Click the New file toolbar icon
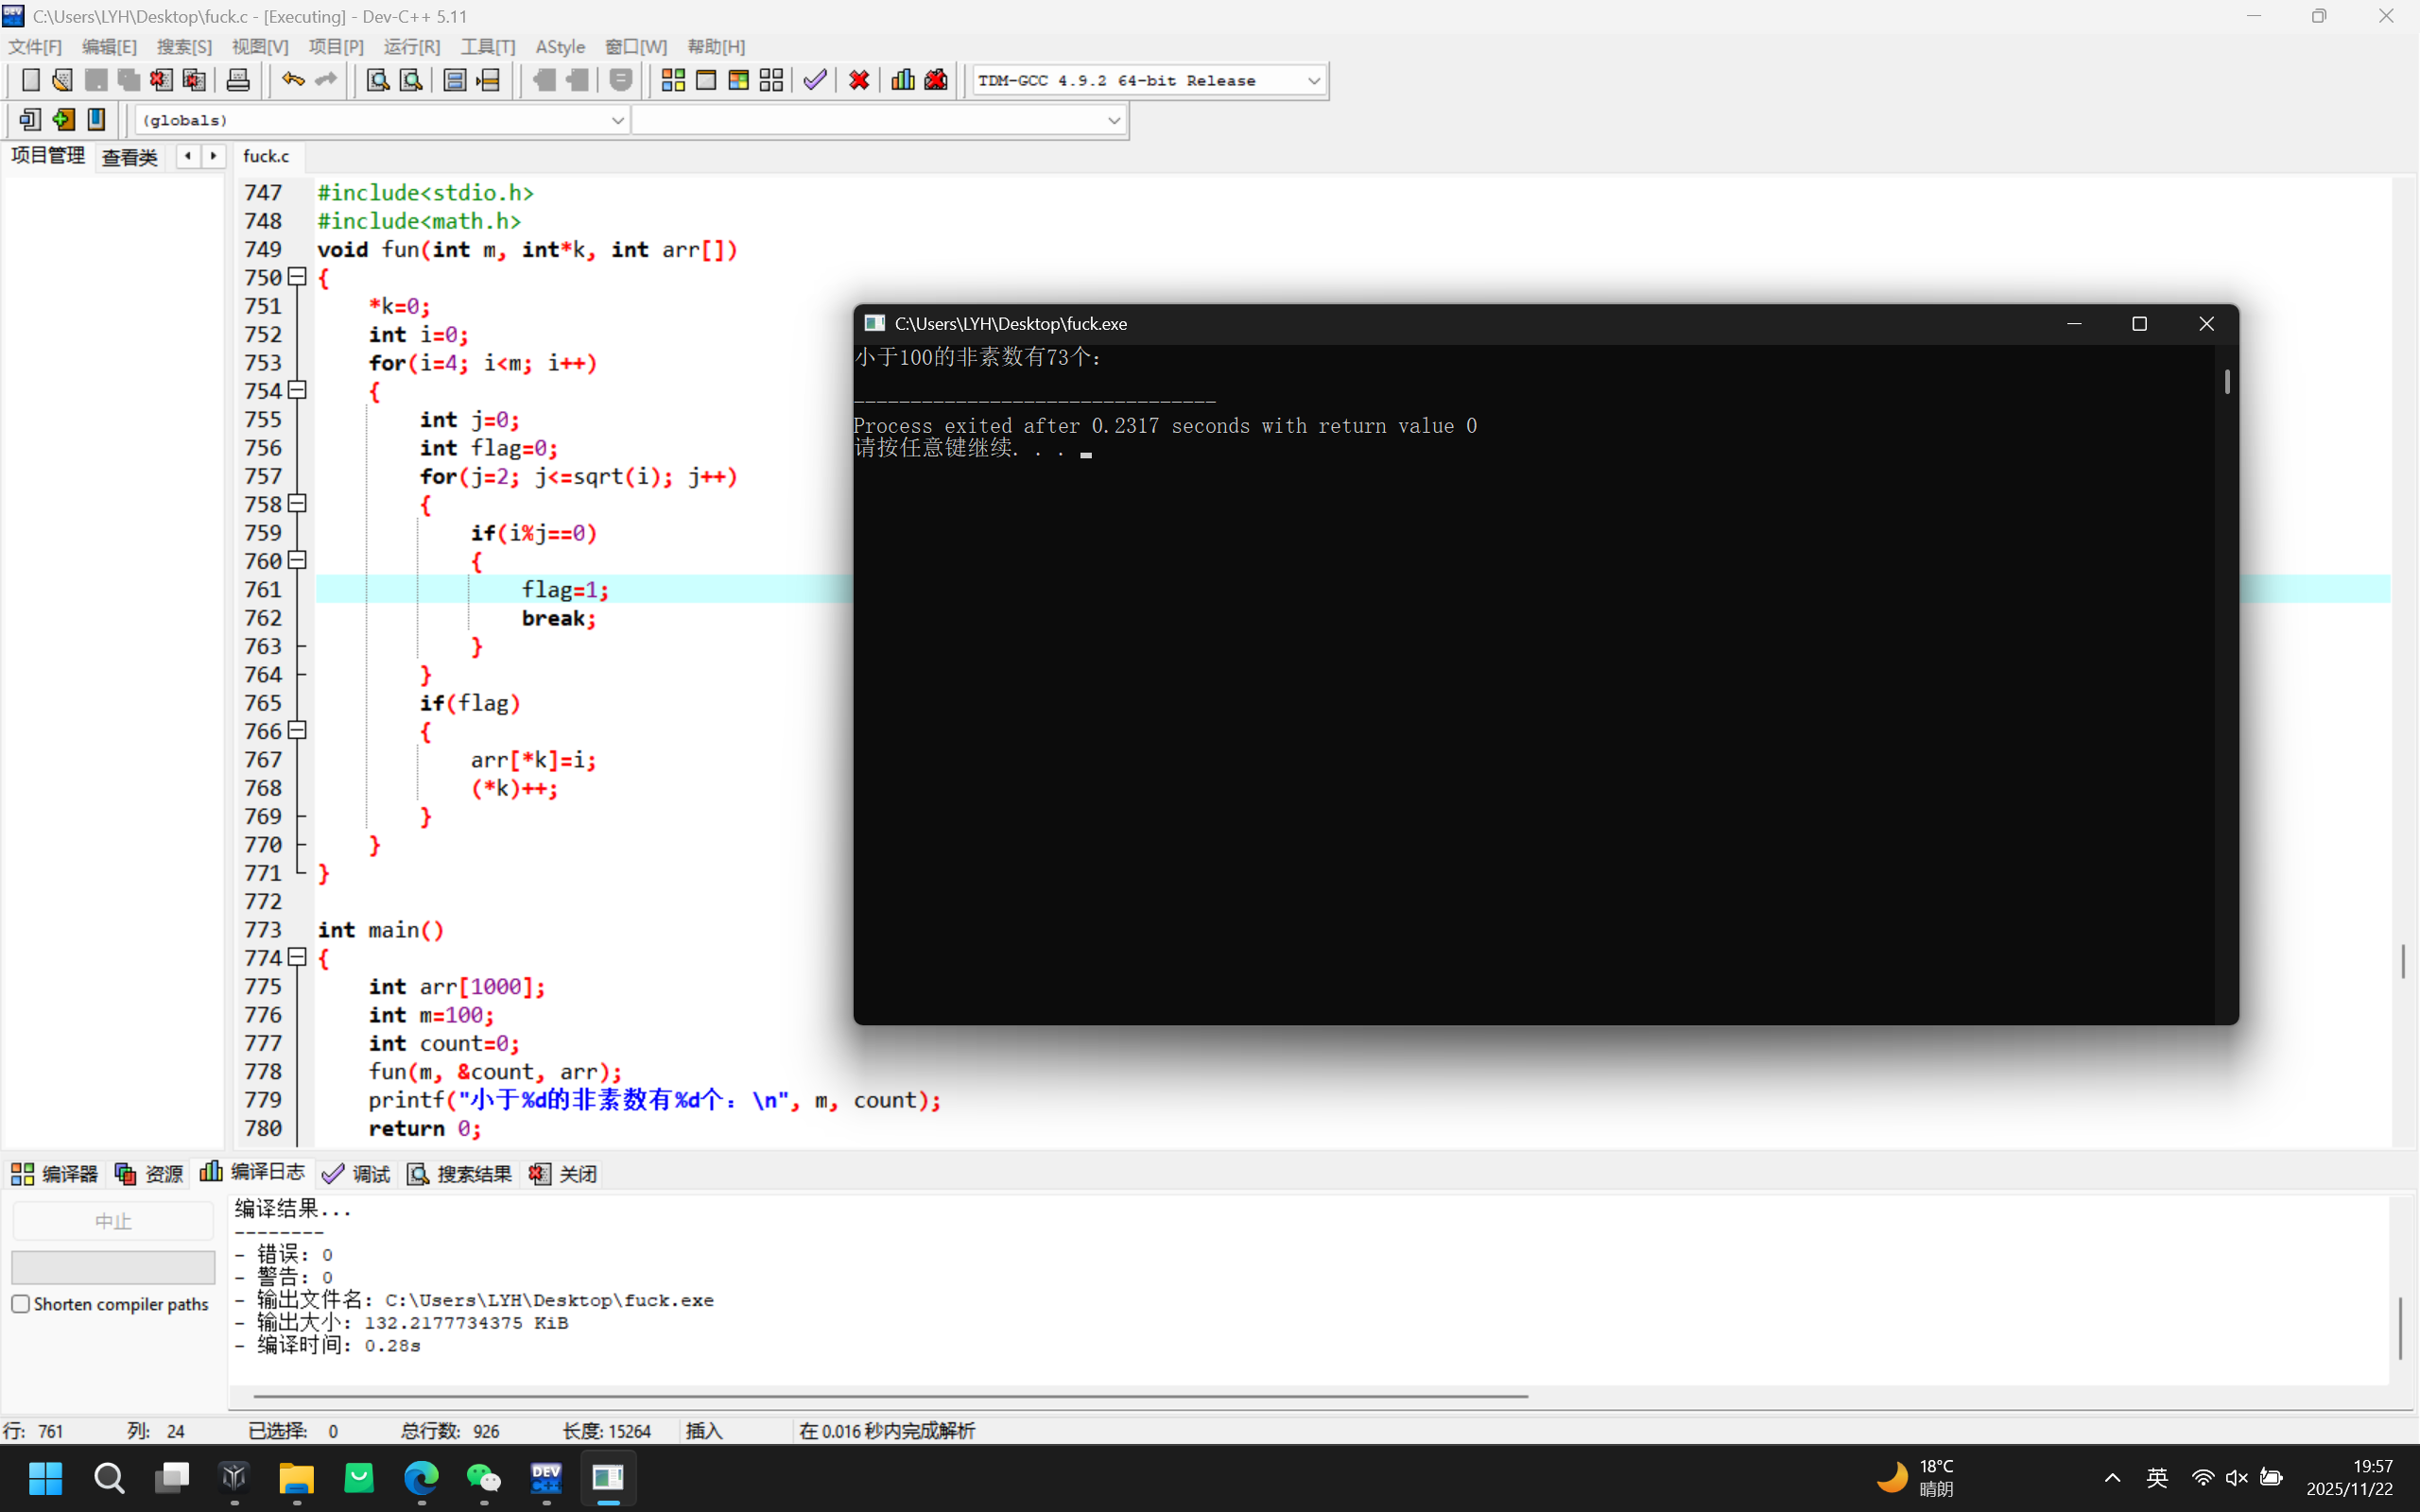Viewport: 2420px width, 1512px height. click(x=30, y=80)
